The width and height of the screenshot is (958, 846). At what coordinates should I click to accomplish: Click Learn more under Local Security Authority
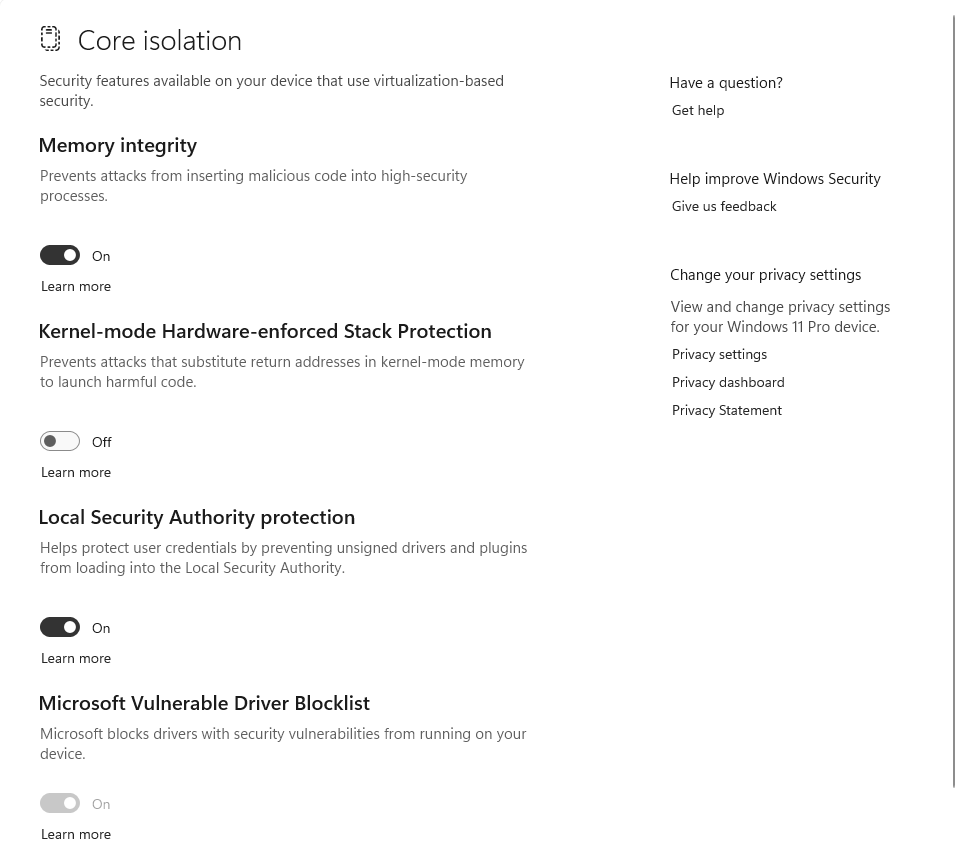(76, 659)
